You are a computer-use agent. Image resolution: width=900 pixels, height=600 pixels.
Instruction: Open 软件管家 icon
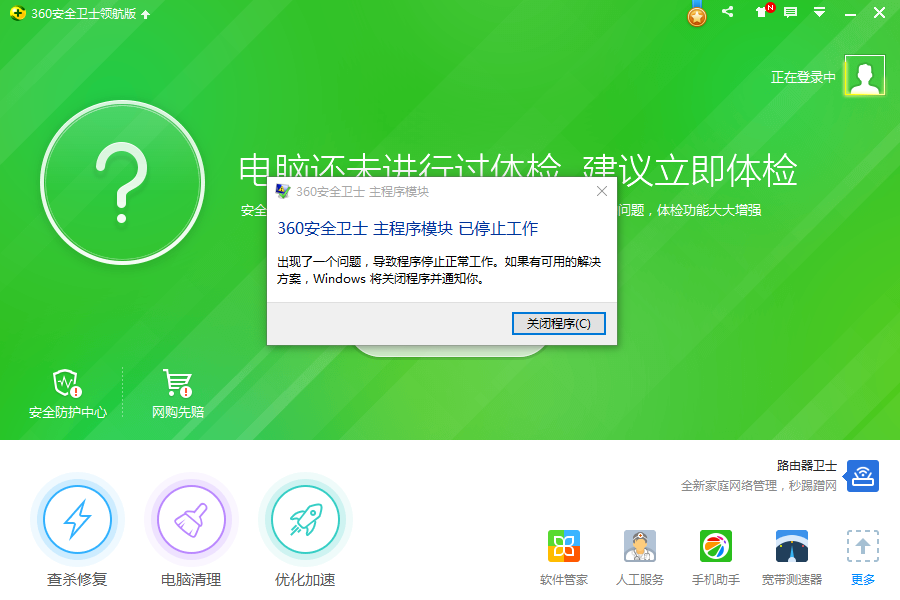(564, 546)
